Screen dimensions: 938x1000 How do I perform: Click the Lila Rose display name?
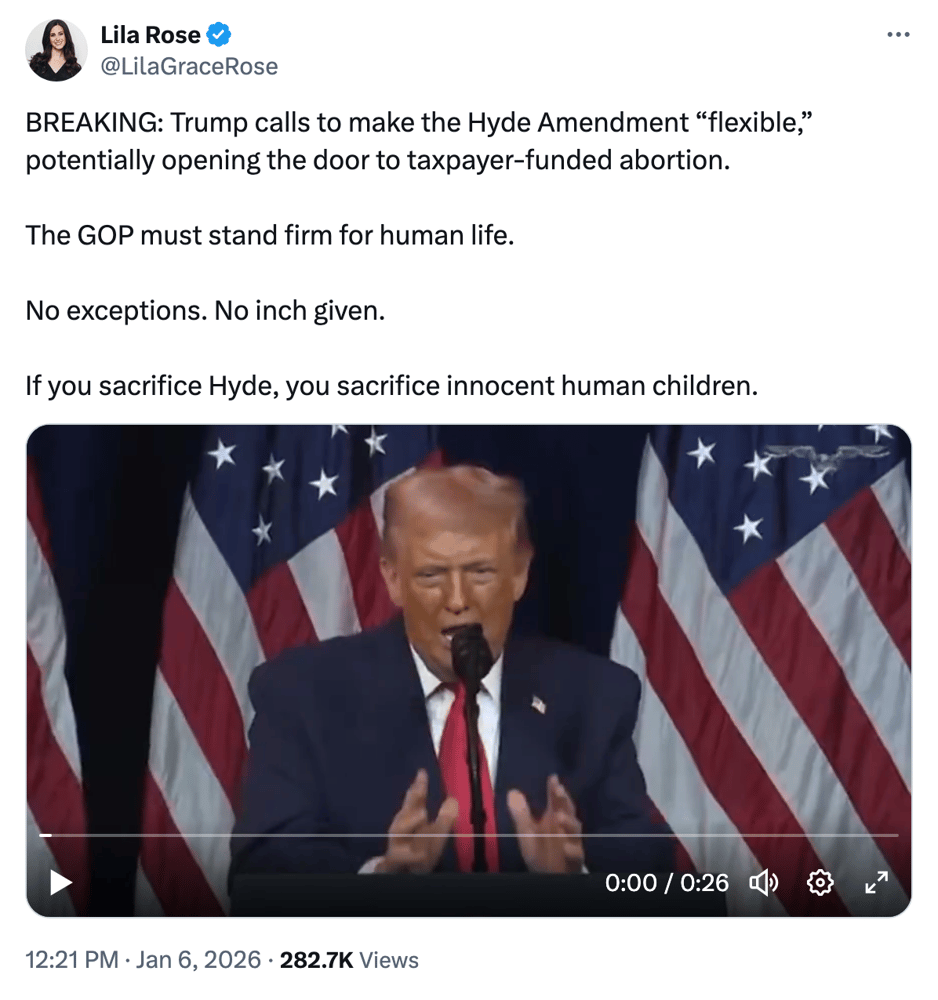[150, 36]
